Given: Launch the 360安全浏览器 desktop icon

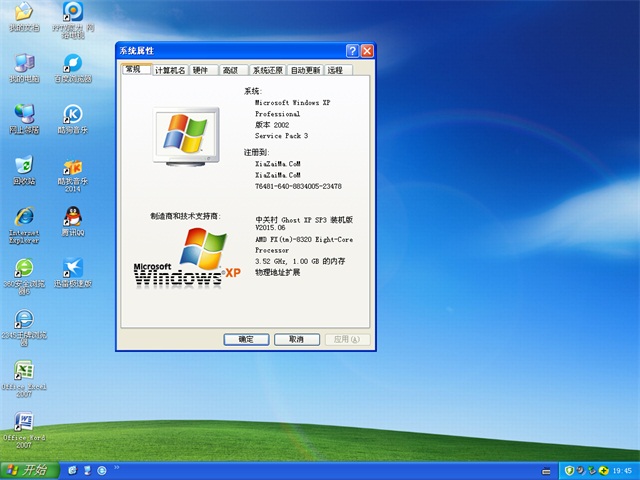Looking at the screenshot, I should (23, 269).
